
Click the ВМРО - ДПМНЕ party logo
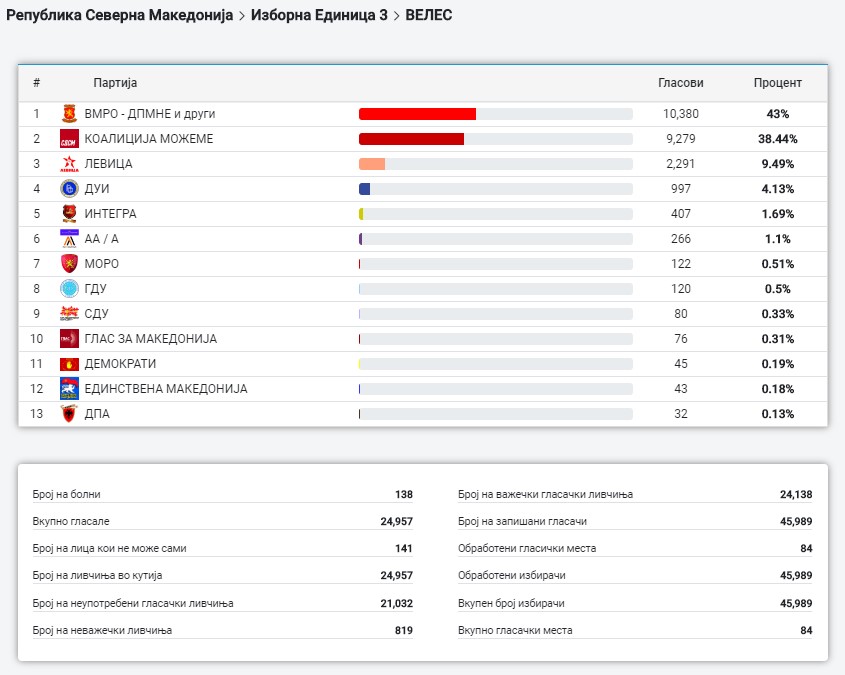(69, 114)
